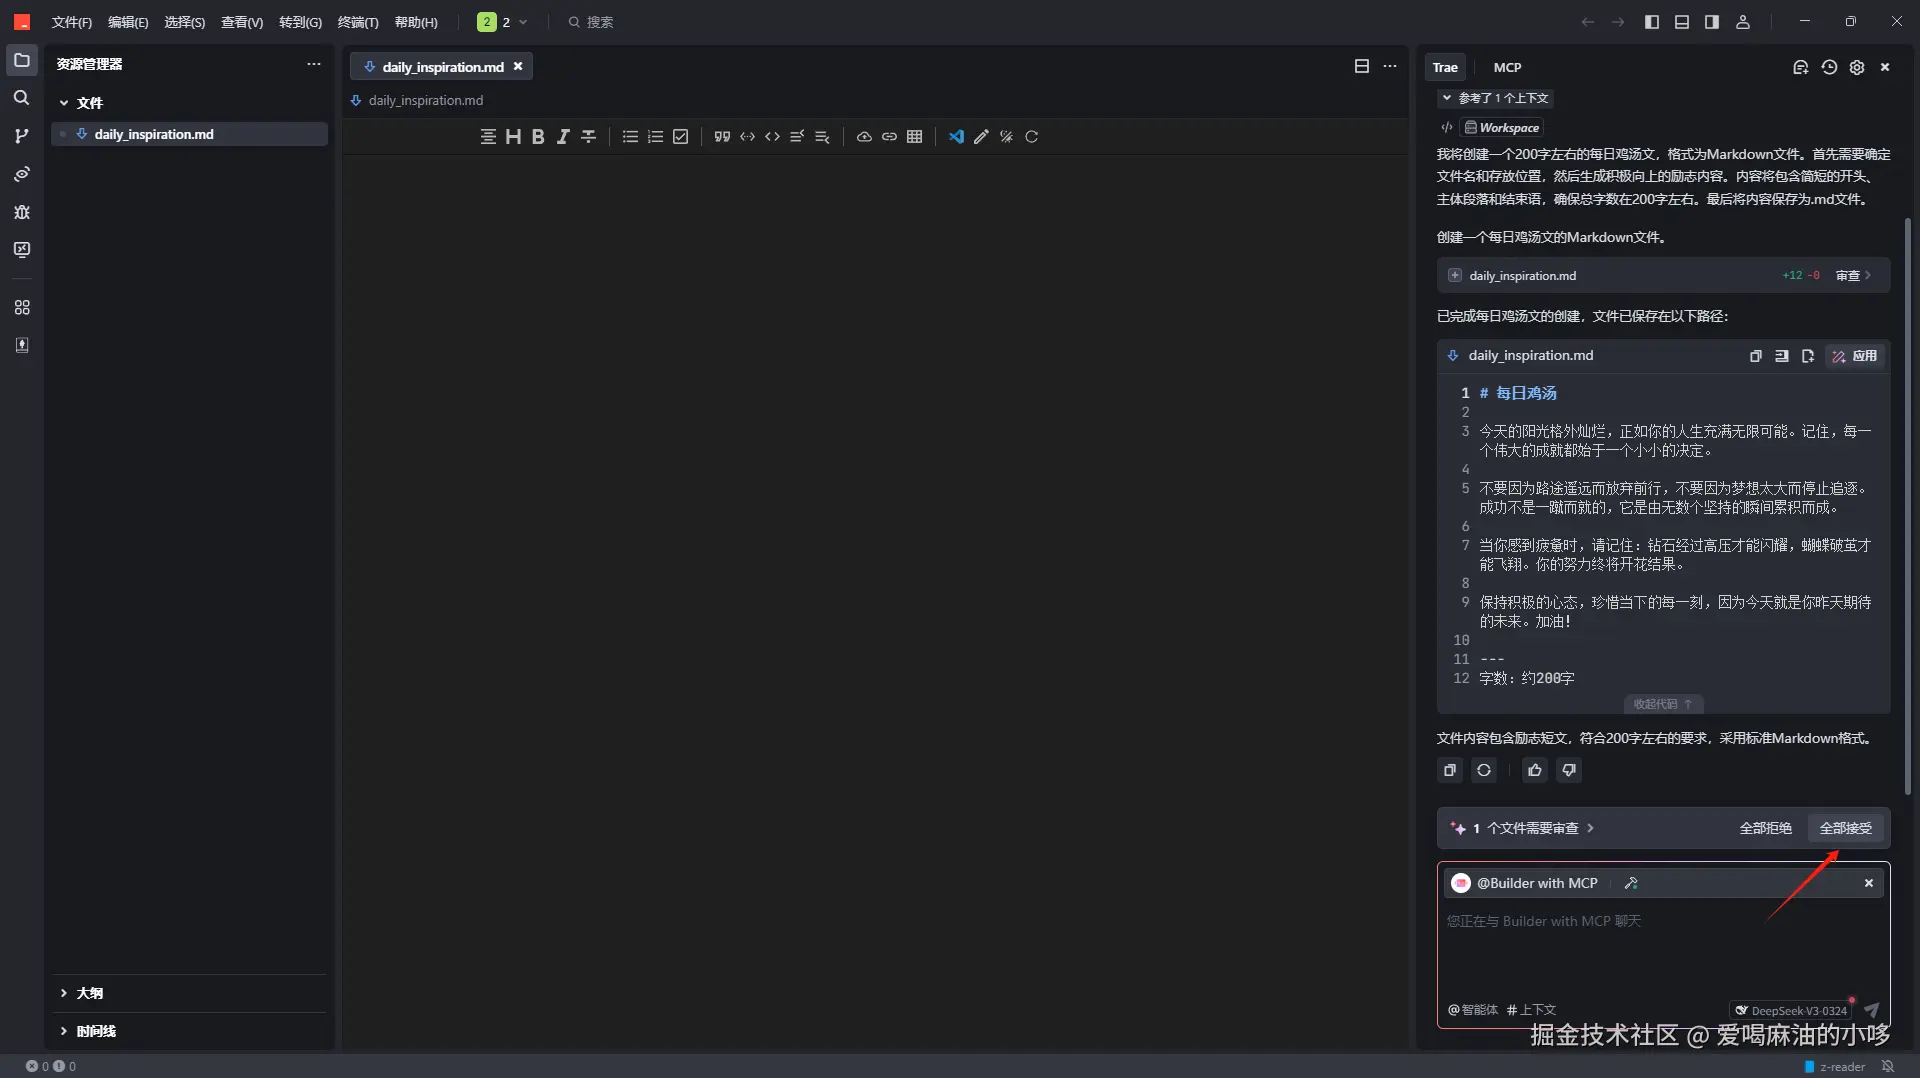Insert an unordered bullet list
Screen dimensions: 1920x1078
coord(630,137)
